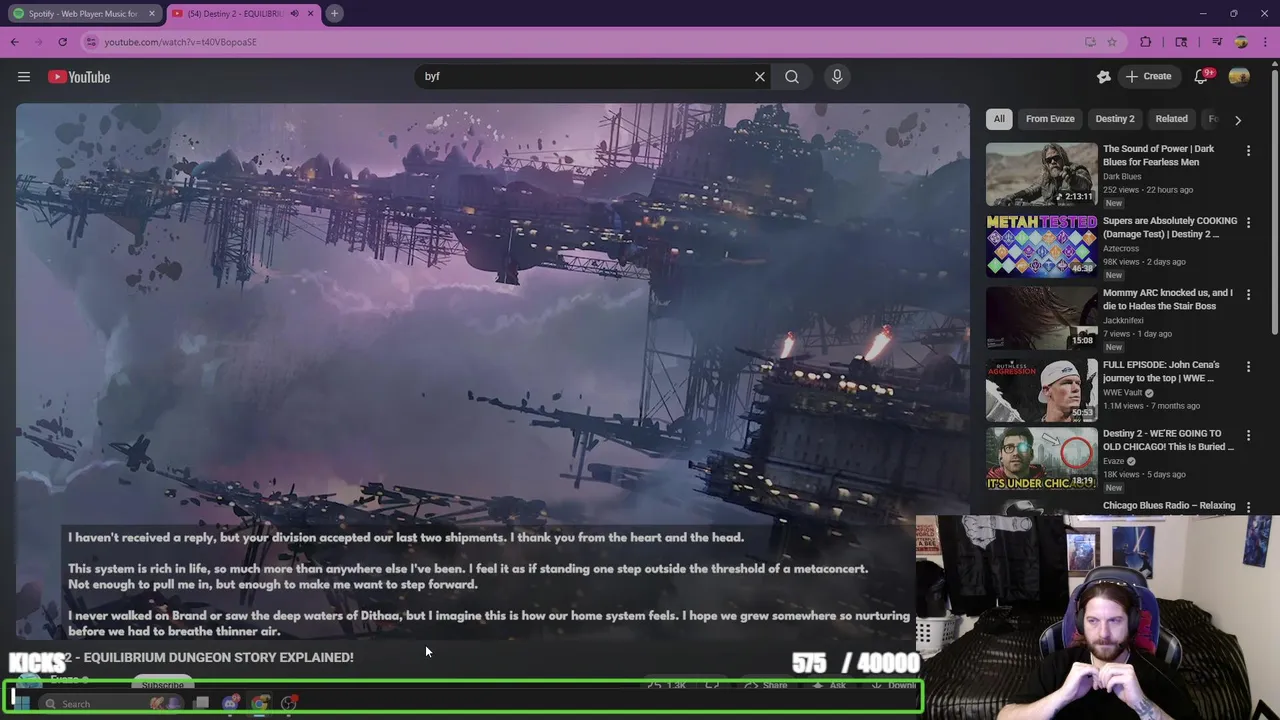Open options menu for Mommy ARC video

point(1248,295)
